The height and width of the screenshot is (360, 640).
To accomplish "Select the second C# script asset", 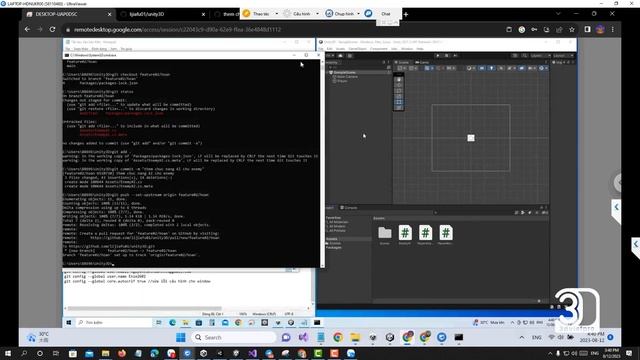I will coord(425,235).
